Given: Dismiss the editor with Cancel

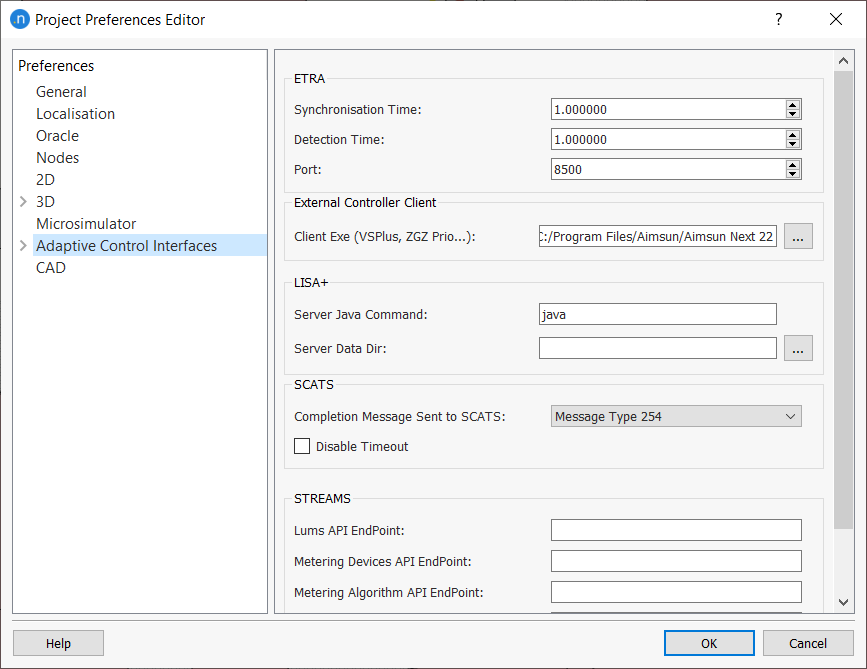Looking at the screenshot, I should pos(808,643).
